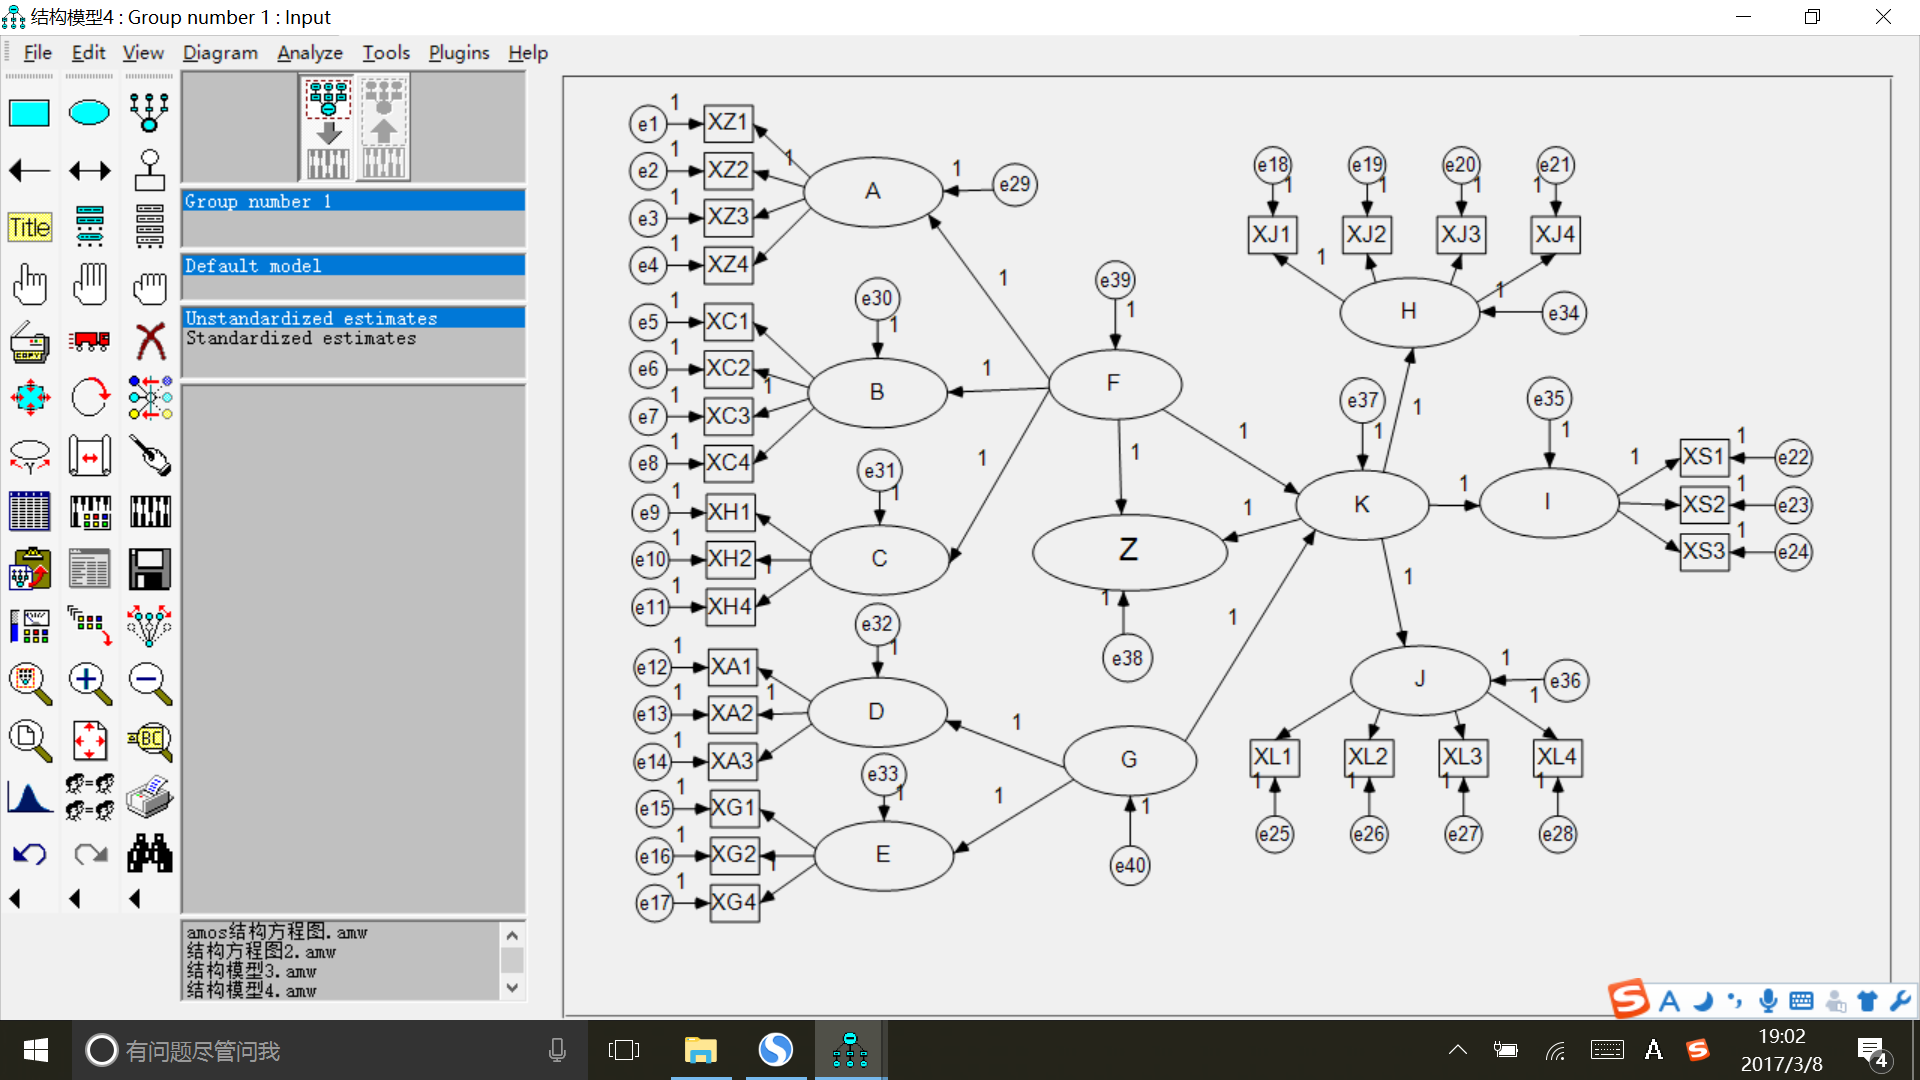The width and height of the screenshot is (1920, 1080).
Task: Open the File menu
Action: pyautogui.click(x=37, y=53)
